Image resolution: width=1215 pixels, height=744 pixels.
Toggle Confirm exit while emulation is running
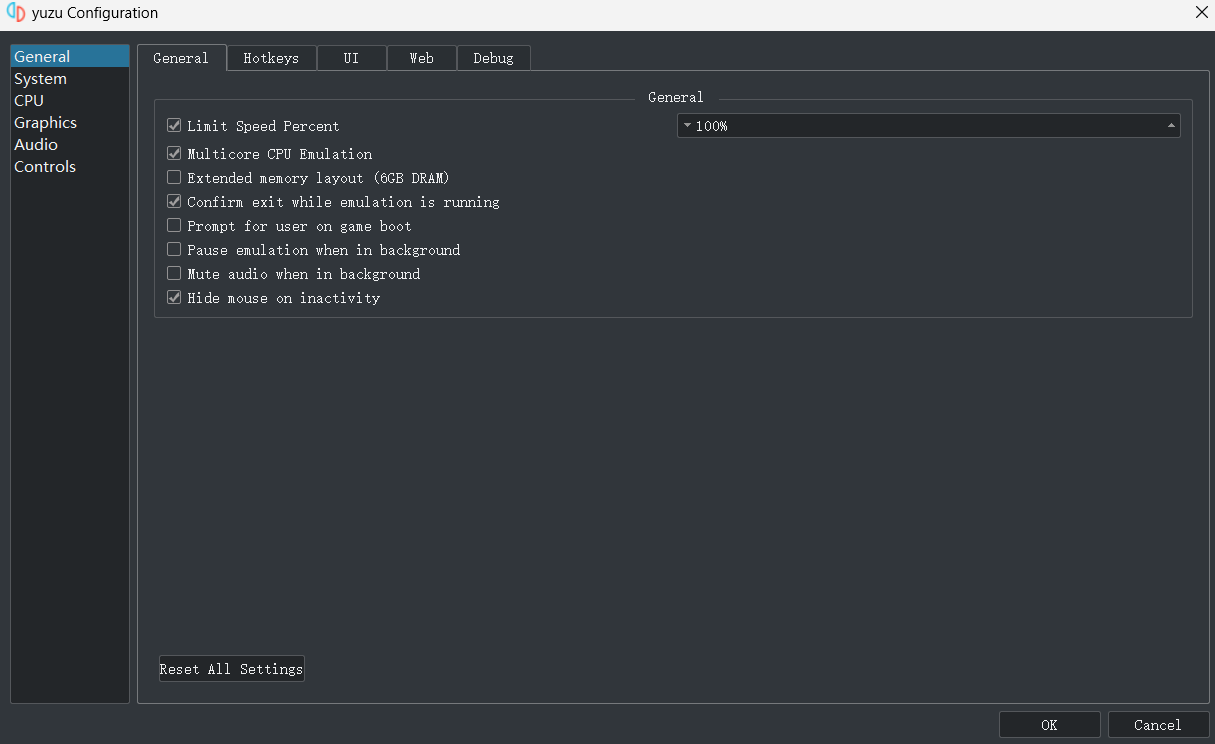[174, 202]
